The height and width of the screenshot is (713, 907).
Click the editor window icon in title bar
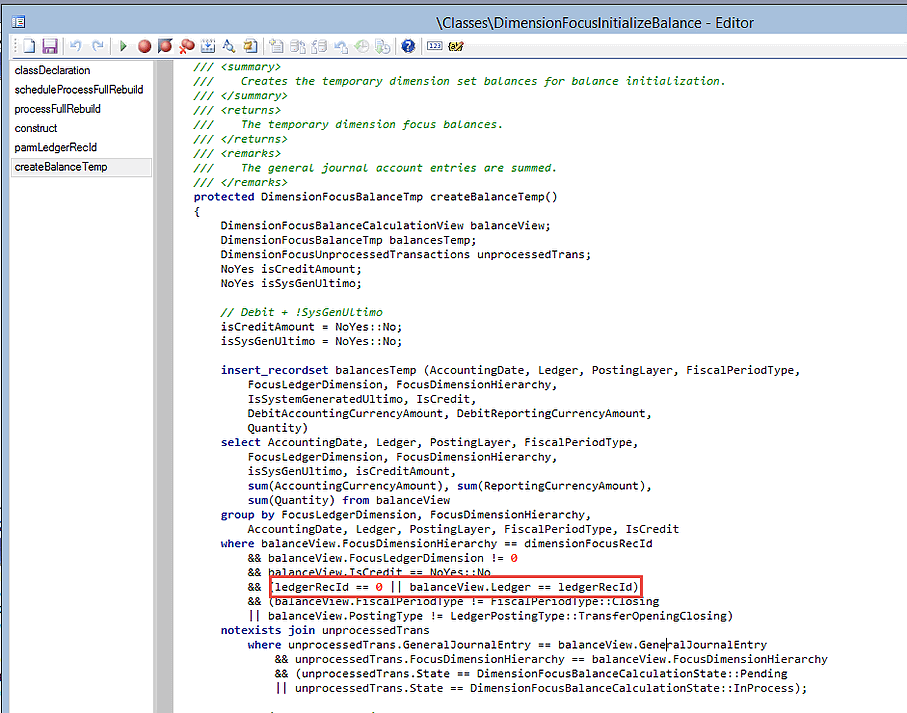tap(19, 23)
